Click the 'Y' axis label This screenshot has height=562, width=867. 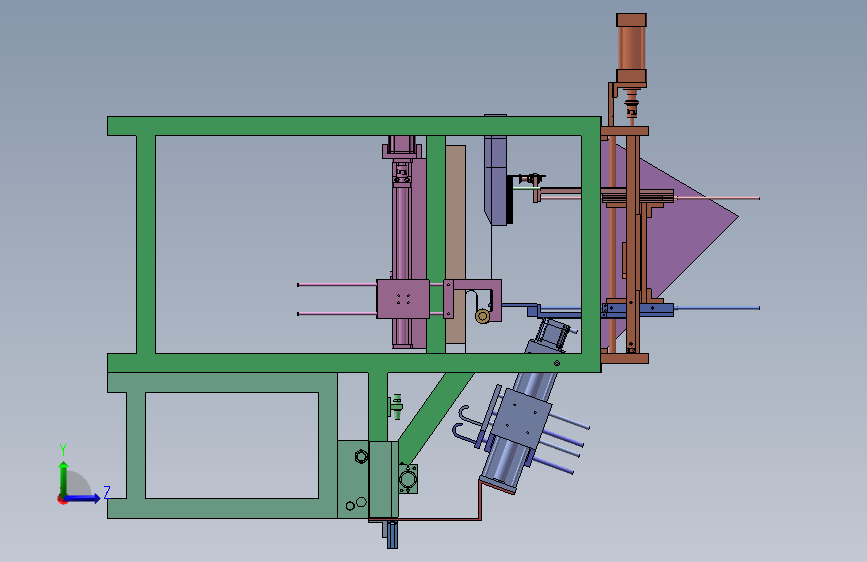[63, 450]
